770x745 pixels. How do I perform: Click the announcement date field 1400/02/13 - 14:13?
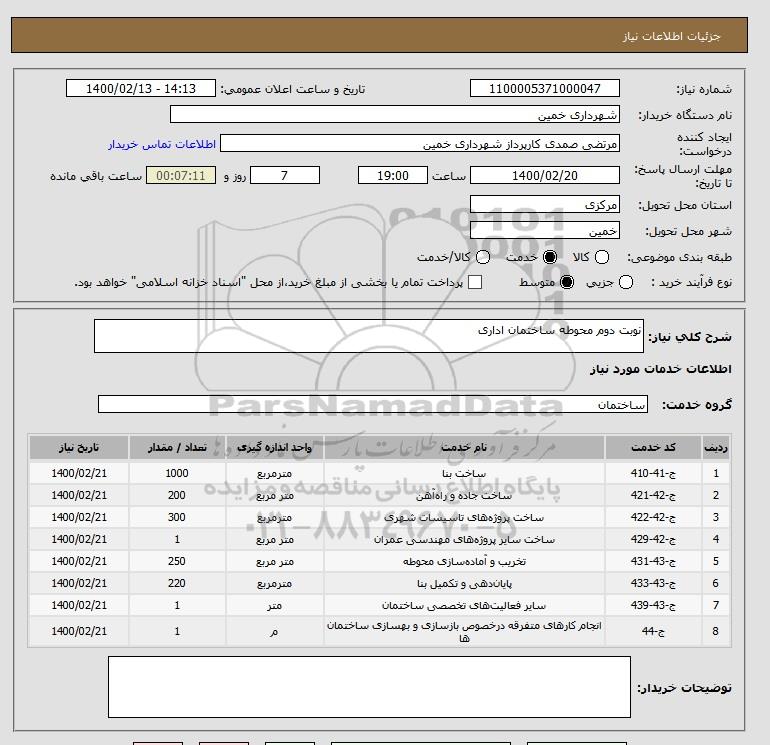click(x=141, y=88)
